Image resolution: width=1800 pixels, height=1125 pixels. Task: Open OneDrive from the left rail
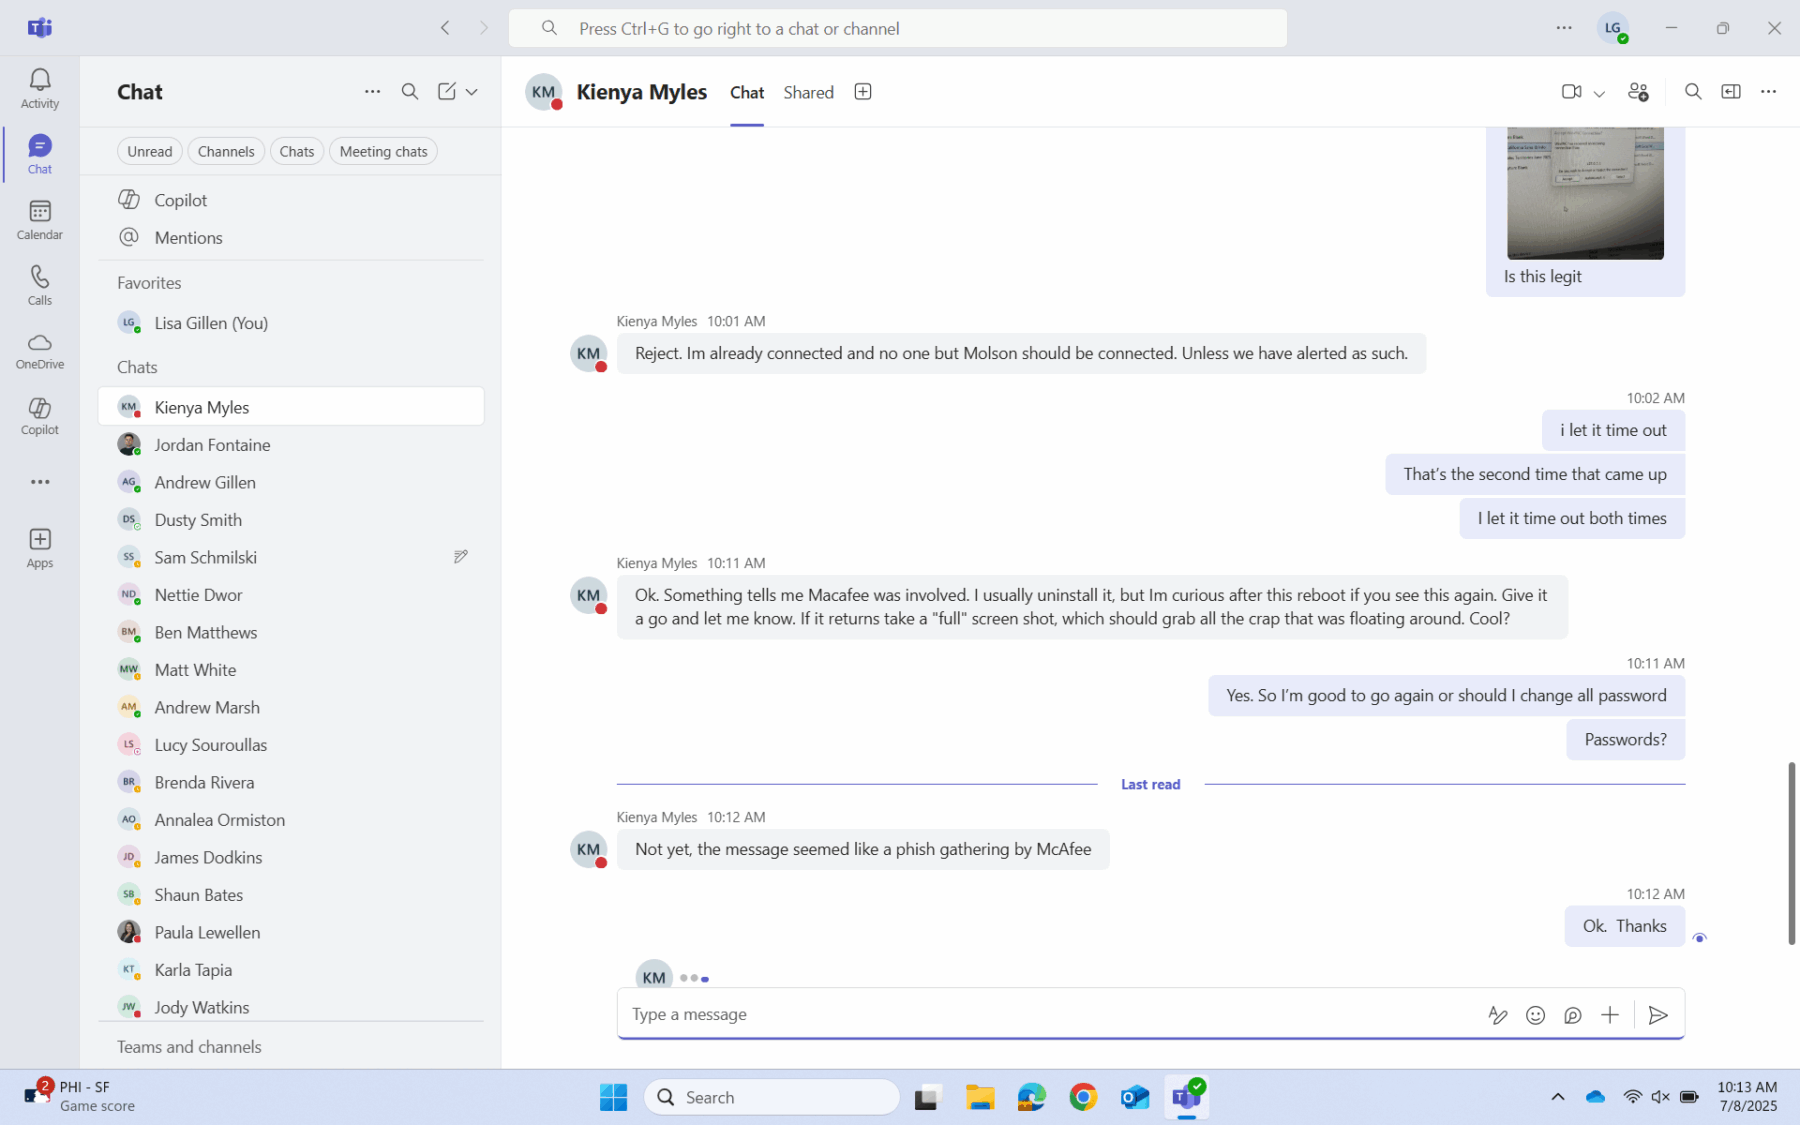click(40, 351)
